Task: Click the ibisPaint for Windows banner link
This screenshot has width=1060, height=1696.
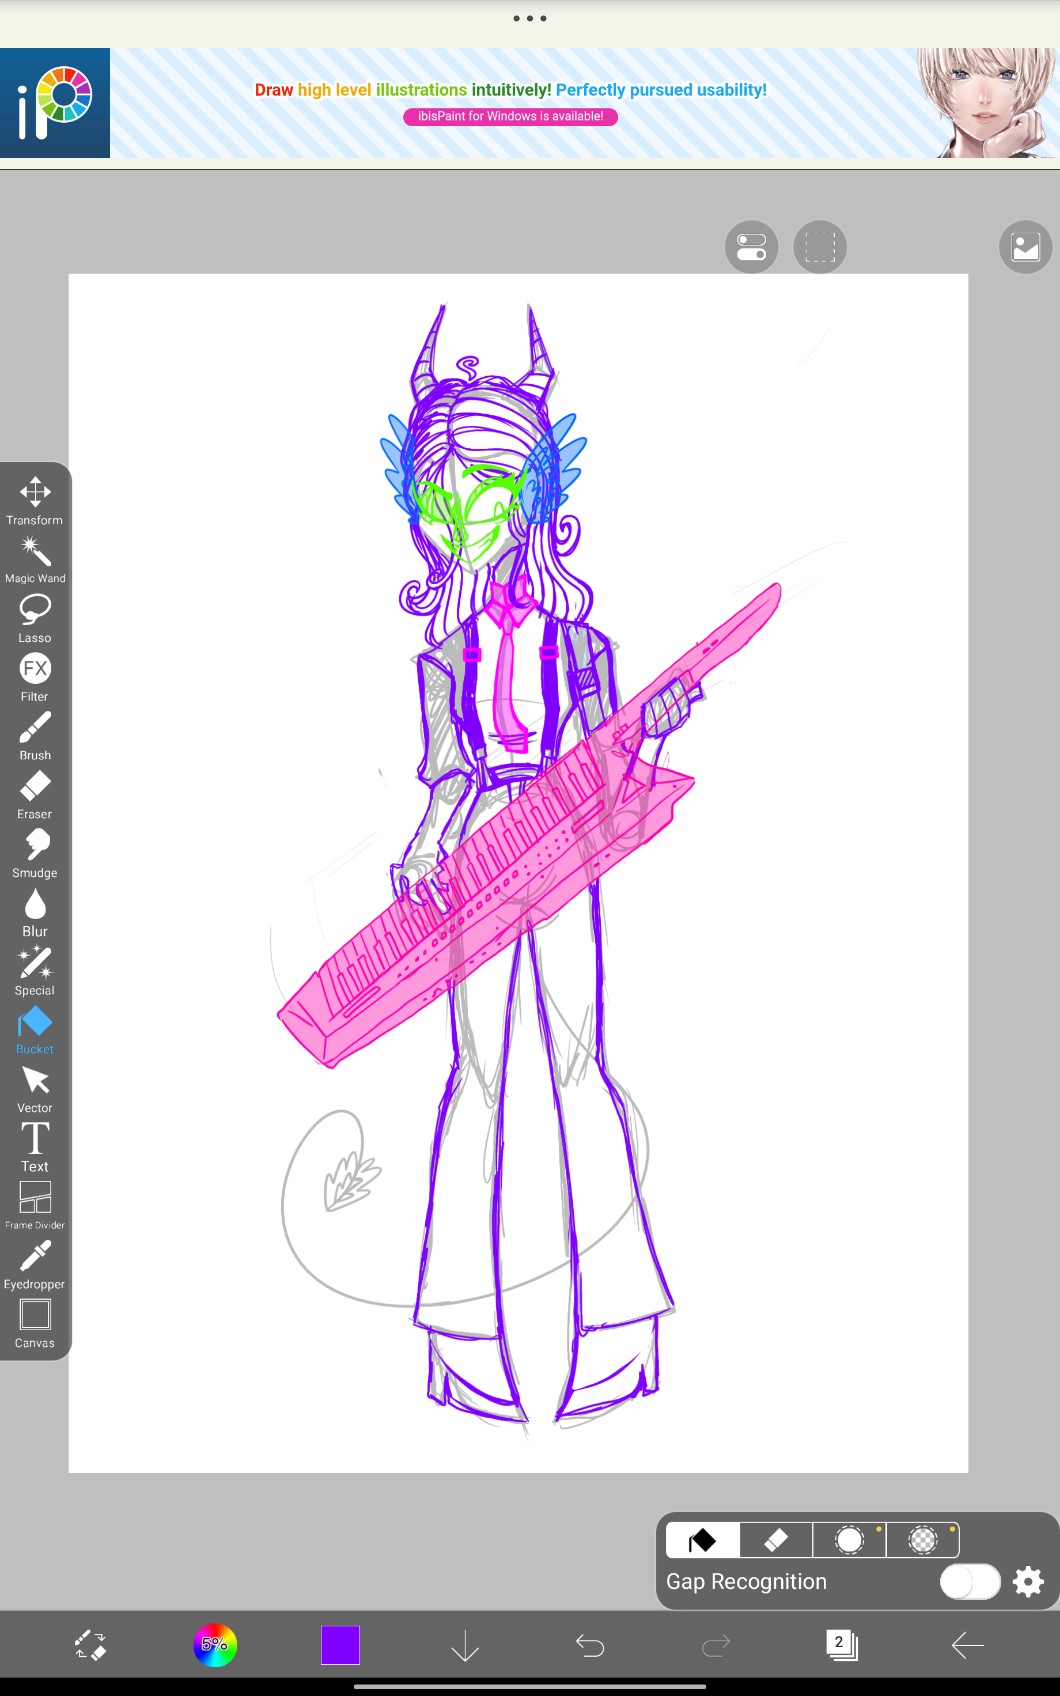Action: click(x=510, y=116)
